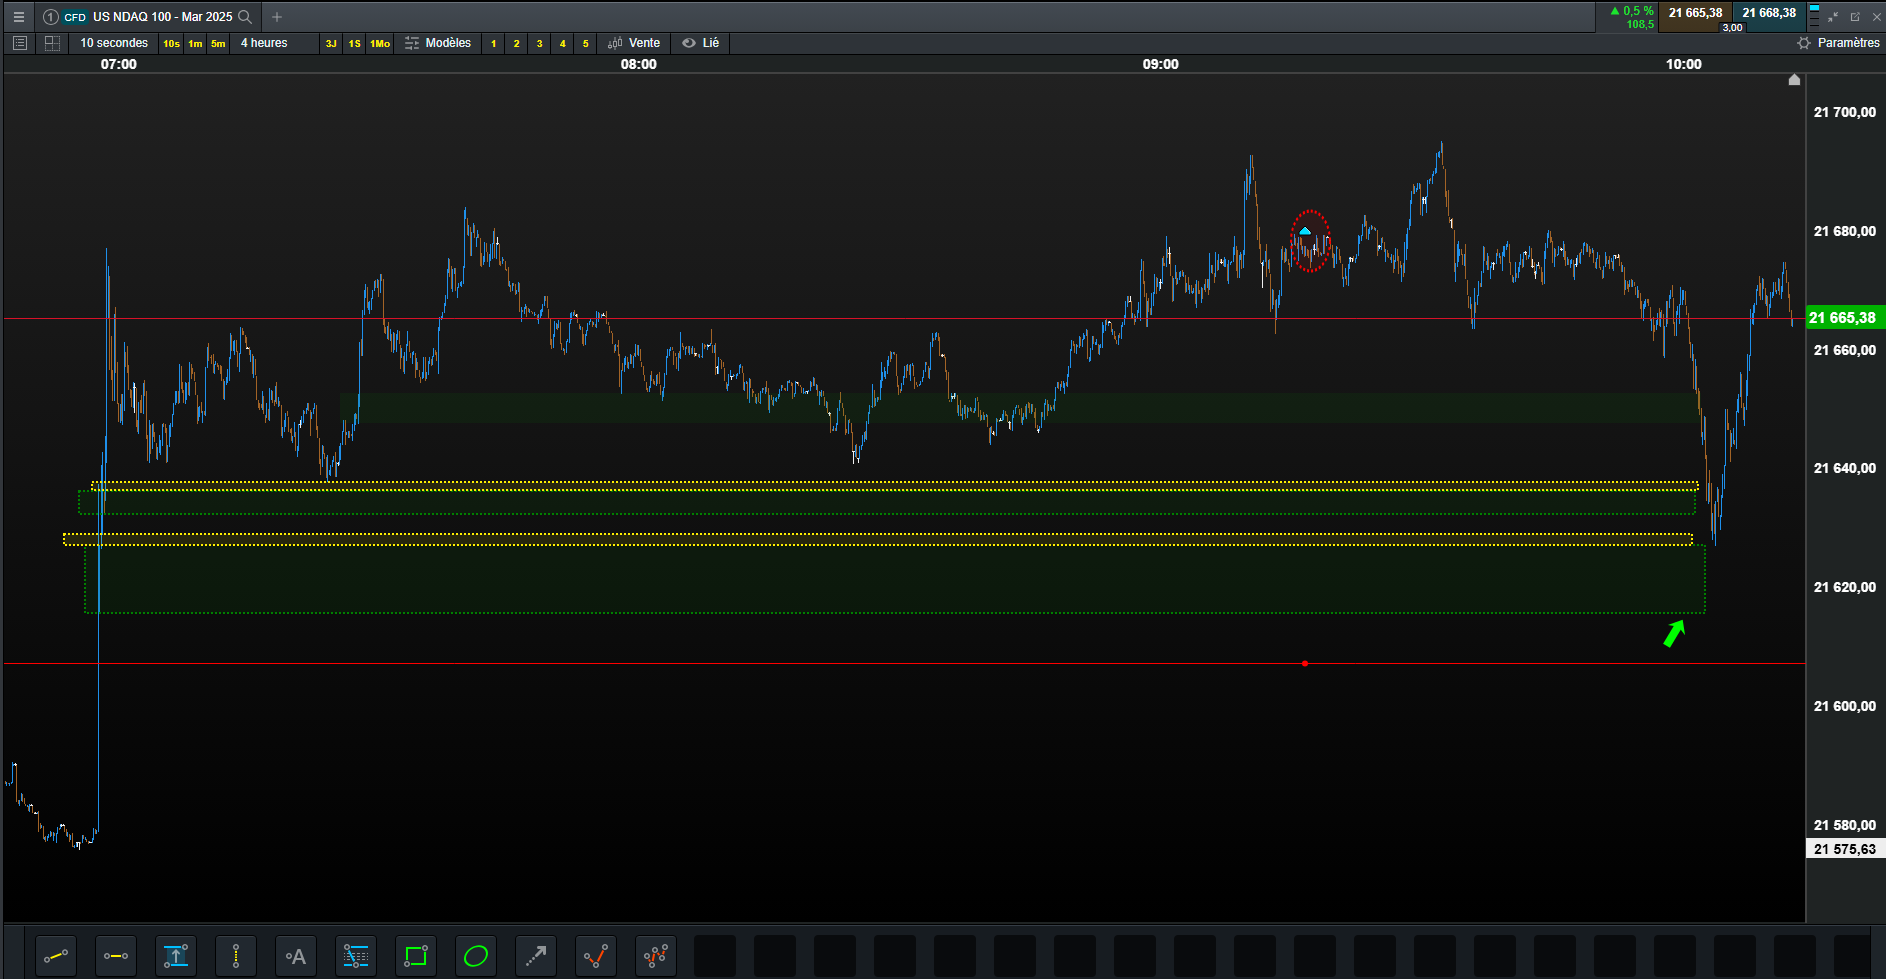Toggle the Lié linked chart option
The height and width of the screenshot is (979, 1886).
(x=701, y=43)
